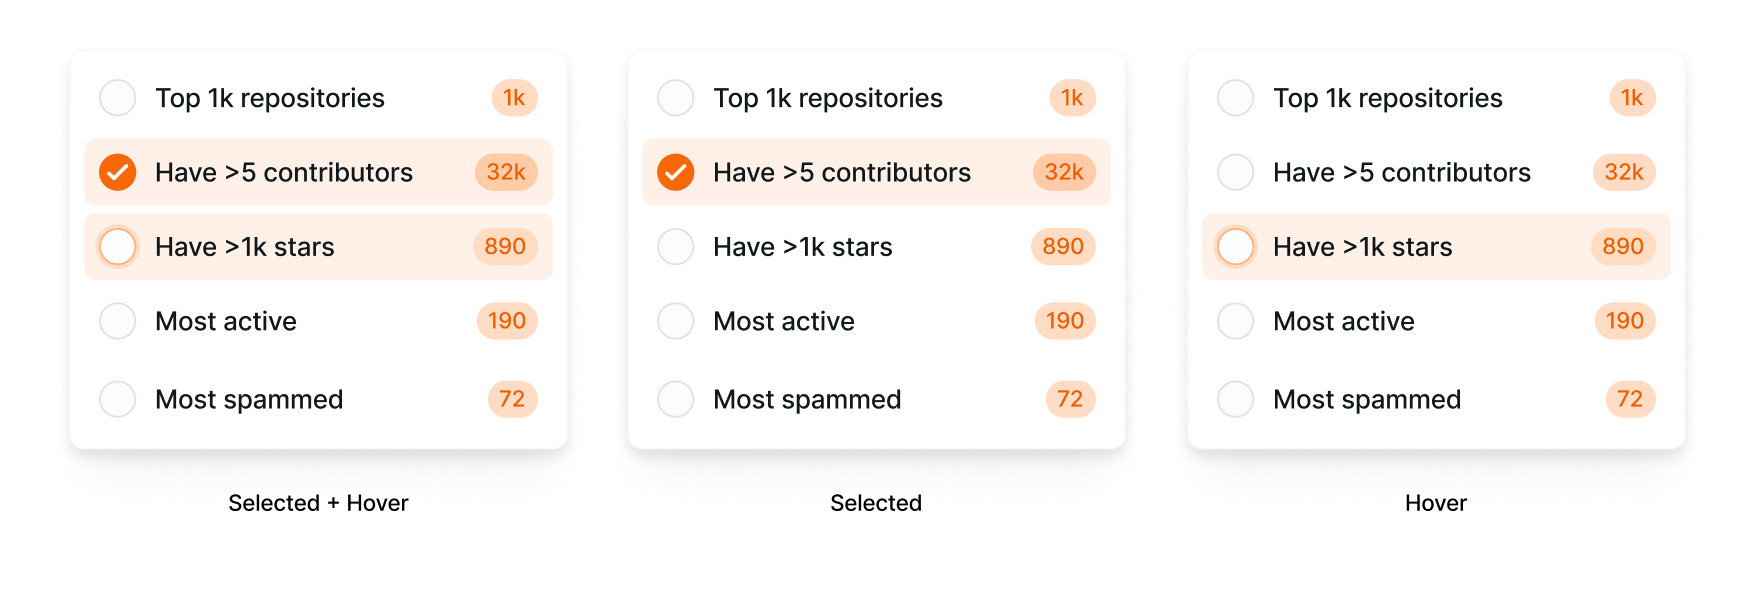Click the '190' badge in Hover panel
1757x604 pixels.
[x=1624, y=321]
